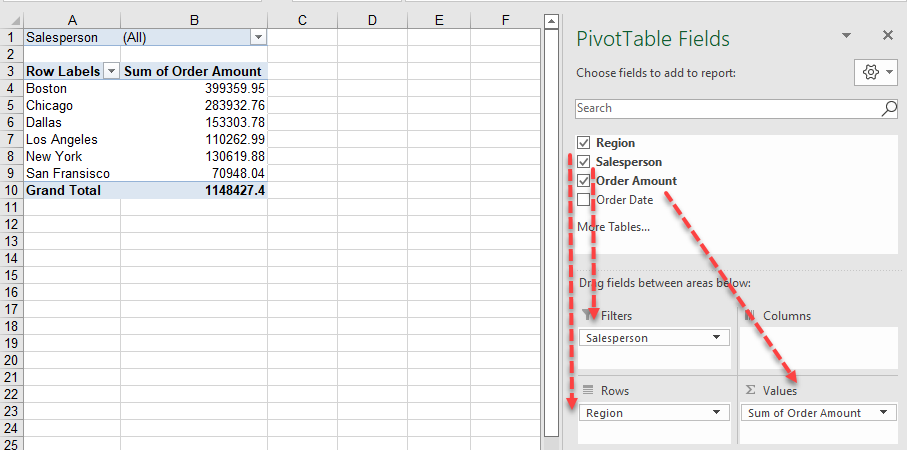Uncheck the Salesperson field checkbox
The image size is (907, 450).
point(584,162)
